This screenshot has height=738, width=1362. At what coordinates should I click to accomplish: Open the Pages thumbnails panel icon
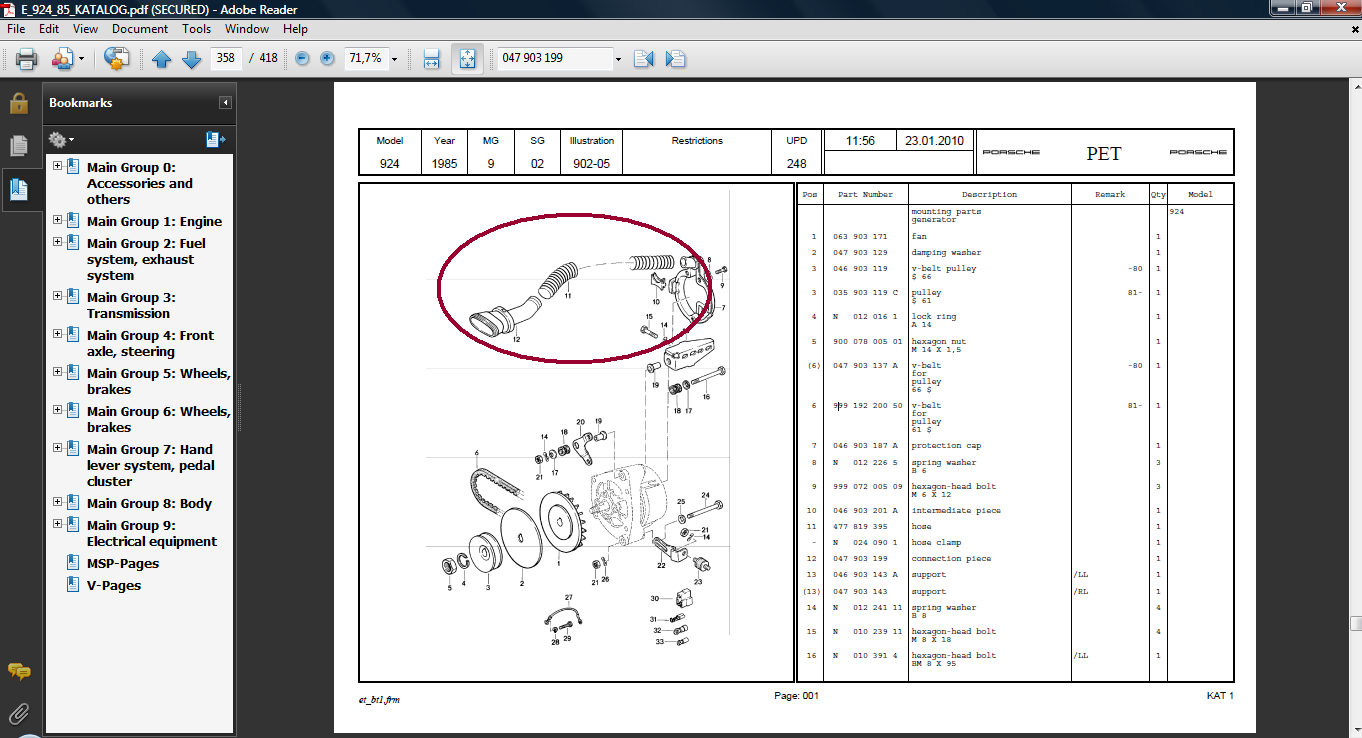click(x=18, y=146)
